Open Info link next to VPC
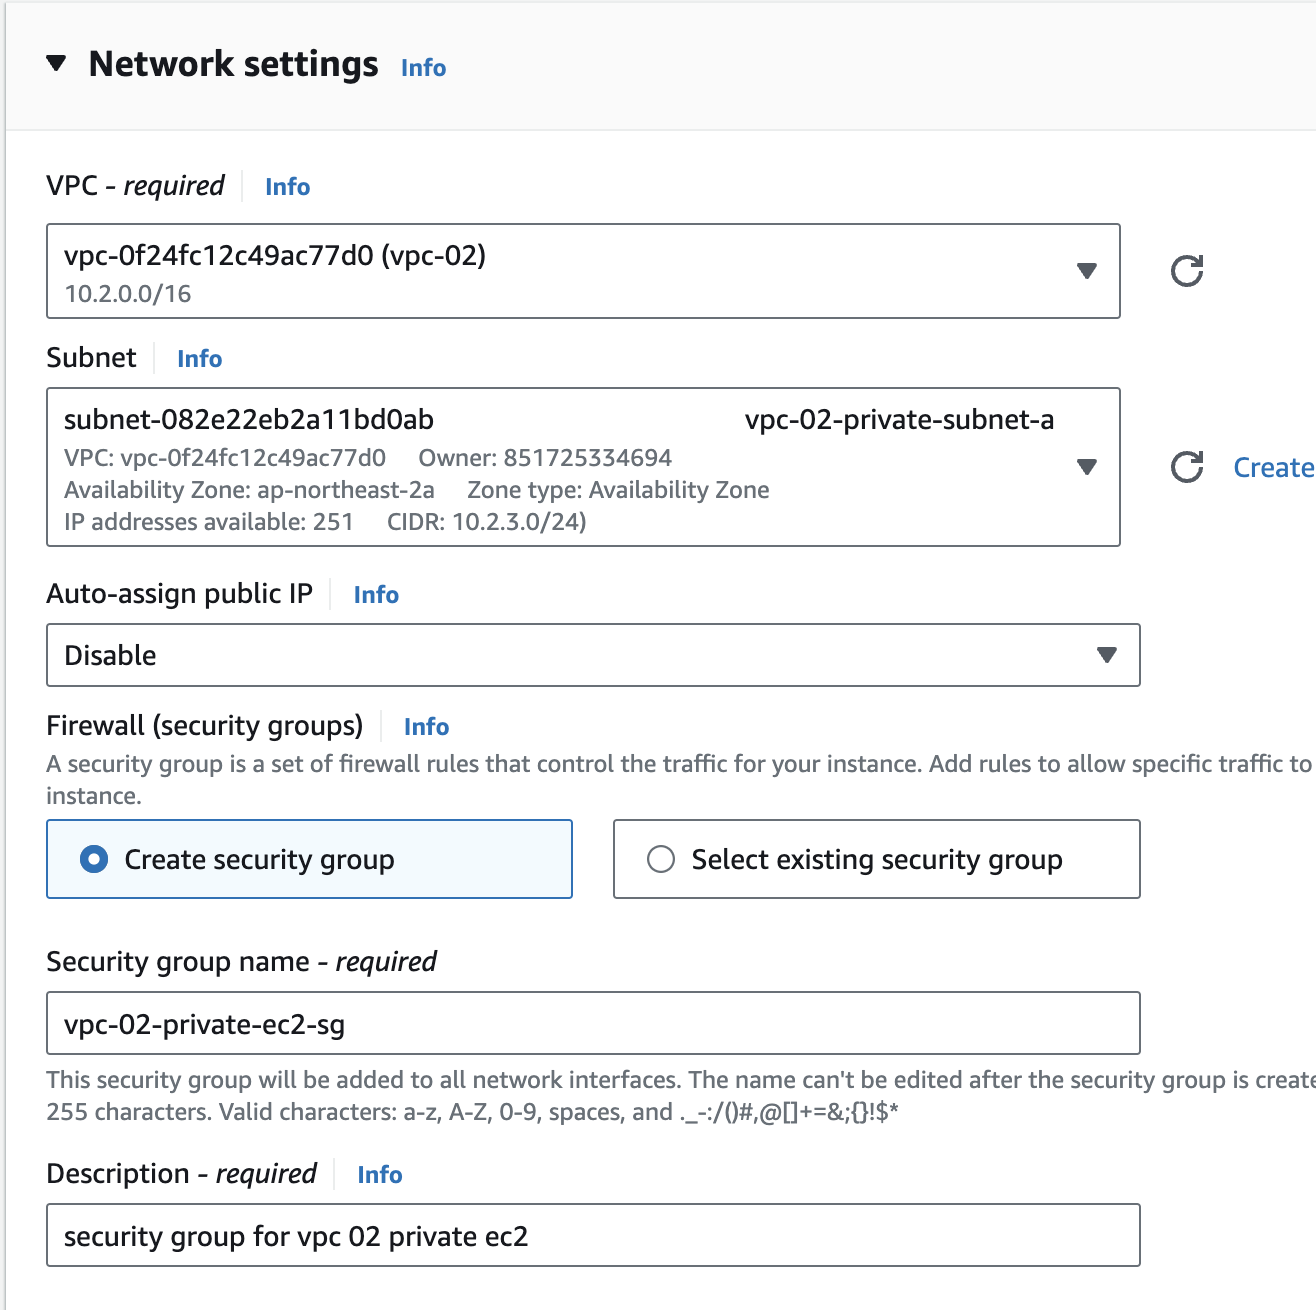Image resolution: width=1316 pixels, height=1310 pixels. click(287, 187)
